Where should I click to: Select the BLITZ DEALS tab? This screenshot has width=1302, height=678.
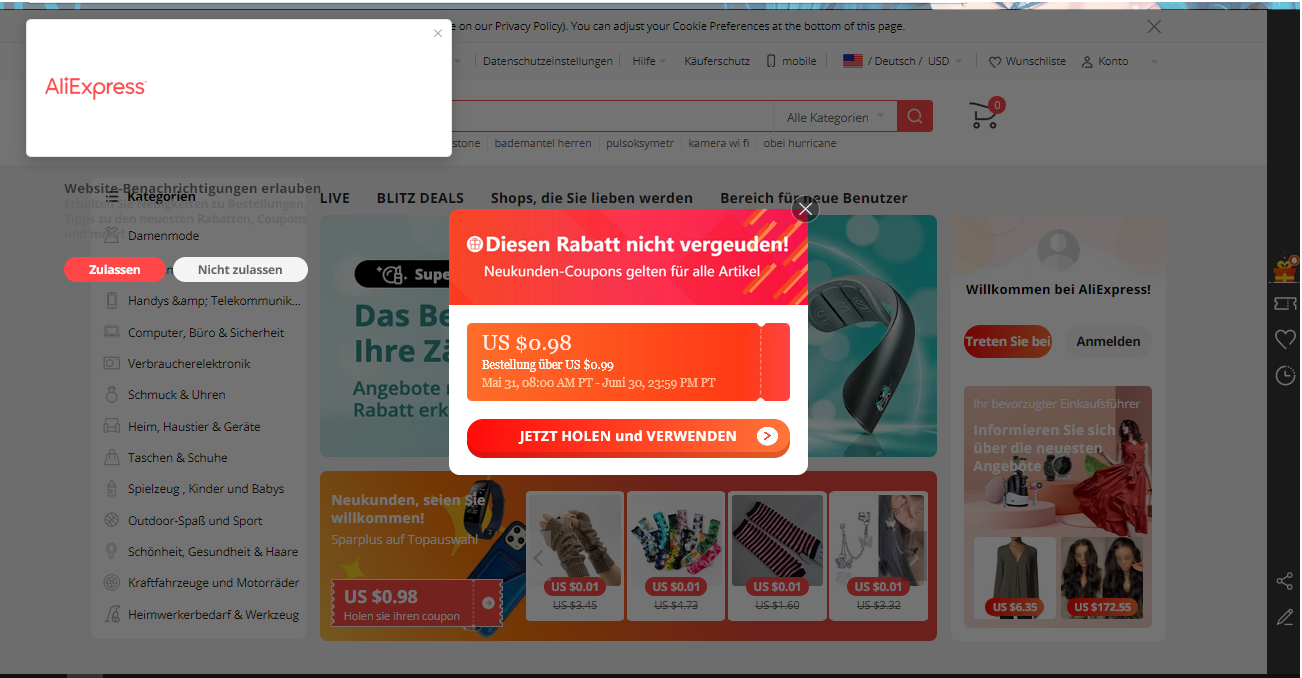pyautogui.click(x=420, y=198)
